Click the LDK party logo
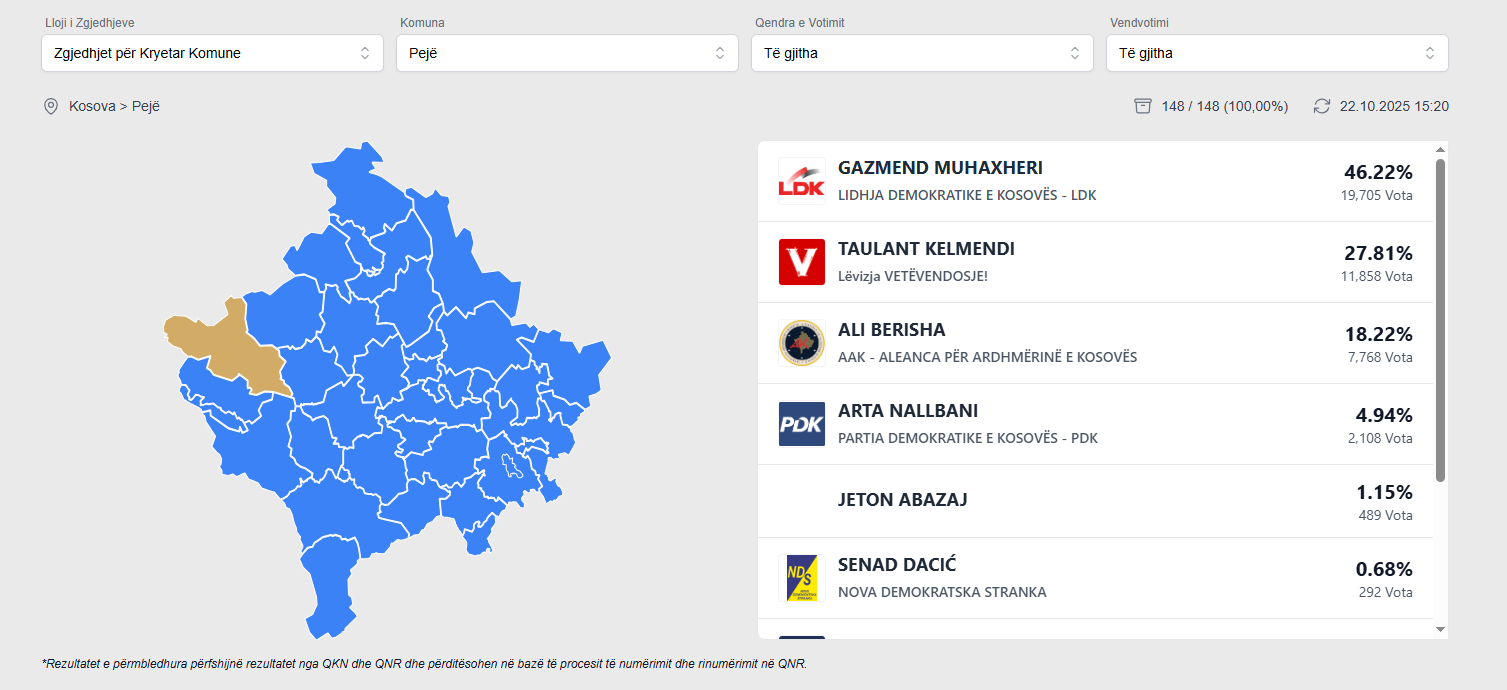Image resolution: width=1507 pixels, height=690 pixels. coord(801,181)
